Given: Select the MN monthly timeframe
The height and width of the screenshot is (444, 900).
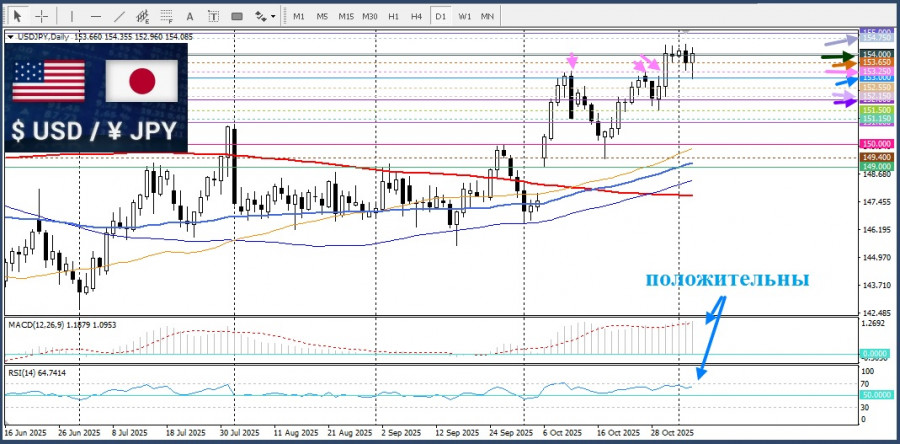Looking at the screenshot, I should (487, 16).
